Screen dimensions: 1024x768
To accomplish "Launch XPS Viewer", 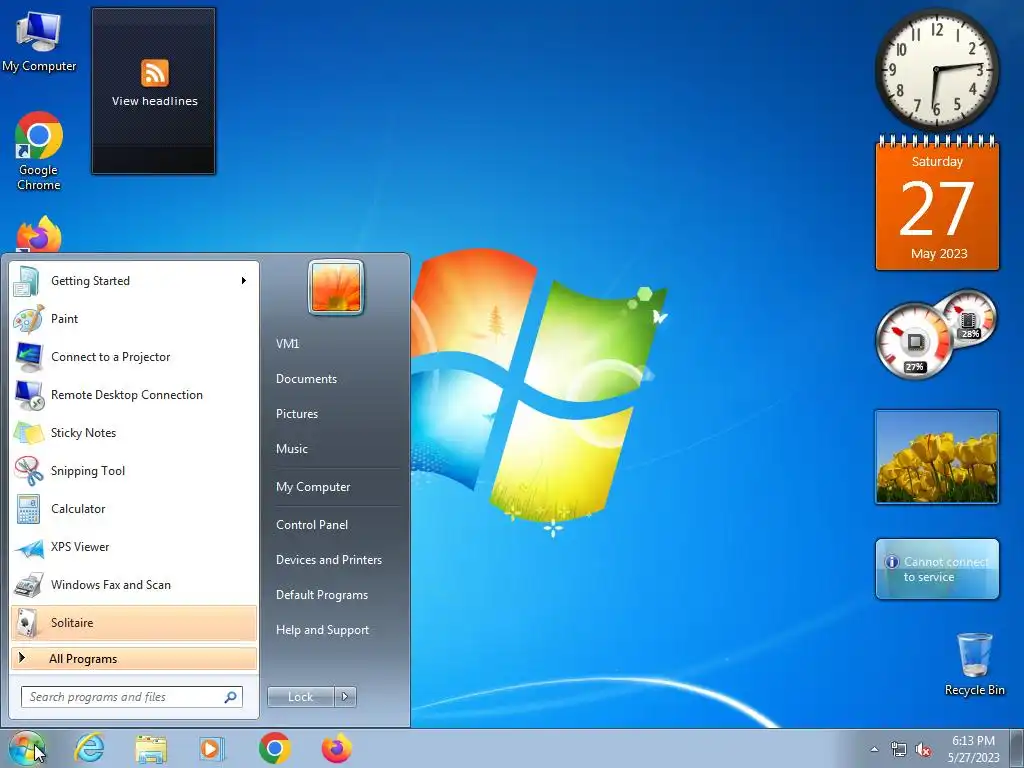I will [134, 547].
